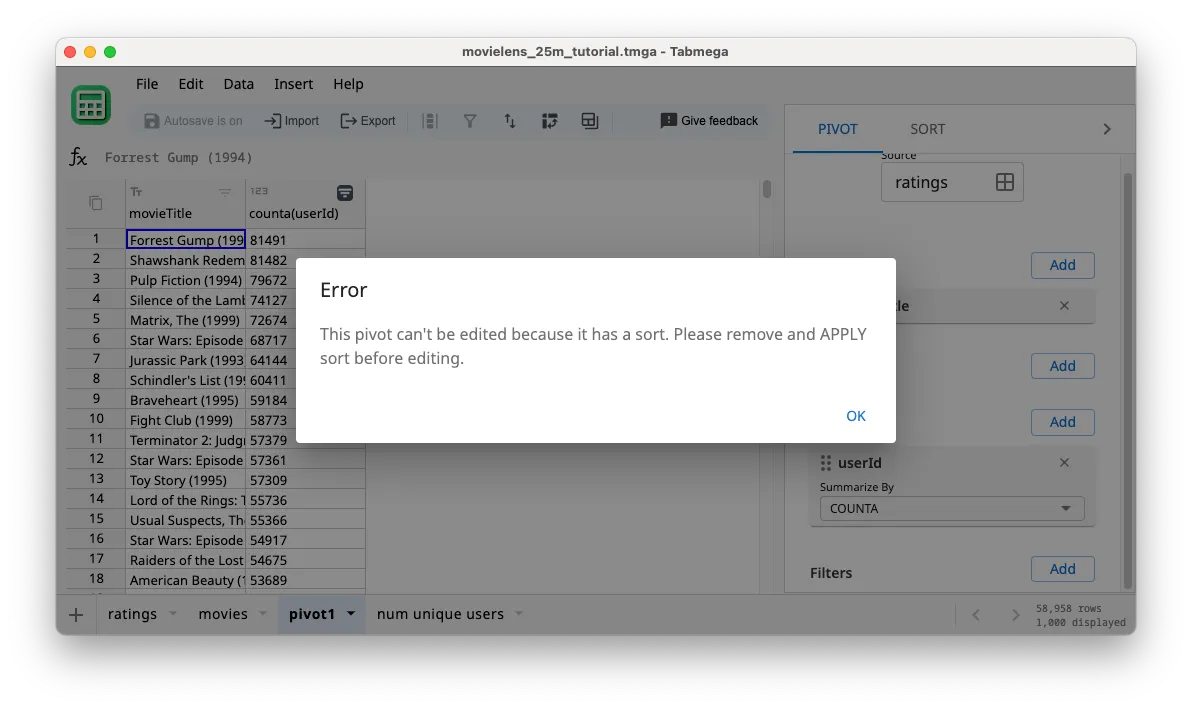
Task: Click the sort icon on counta(userId) column header
Action: [x=345, y=192]
